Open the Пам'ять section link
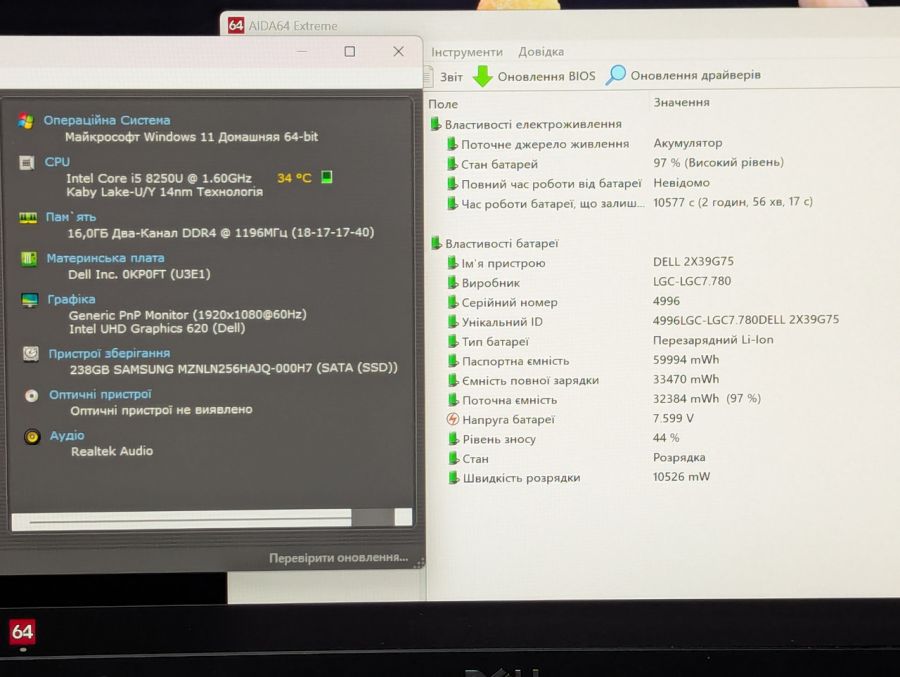900x677 pixels. 71,217
